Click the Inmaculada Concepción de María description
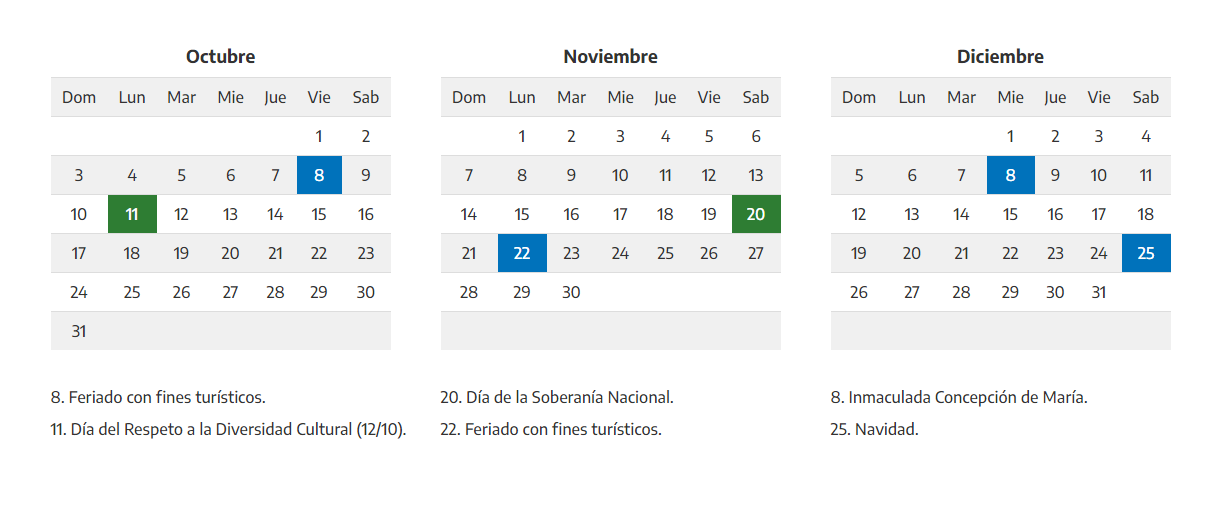Screen dimensions: 1225x519 [958, 397]
